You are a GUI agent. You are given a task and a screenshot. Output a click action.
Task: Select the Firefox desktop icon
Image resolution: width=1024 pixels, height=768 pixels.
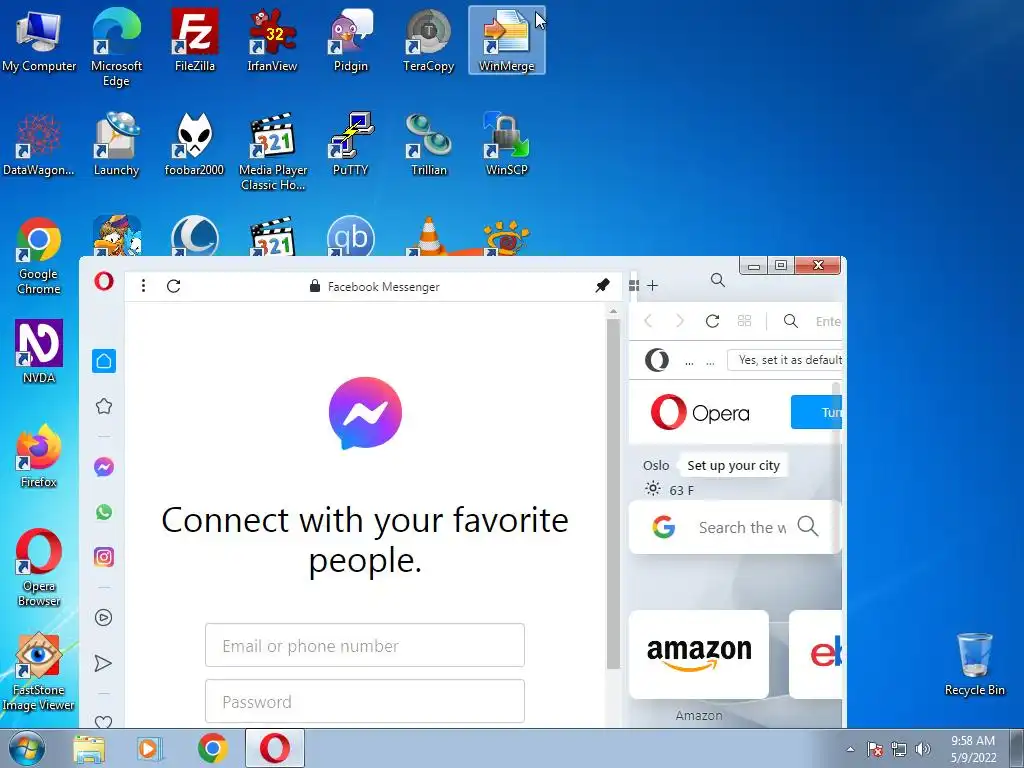[39, 456]
